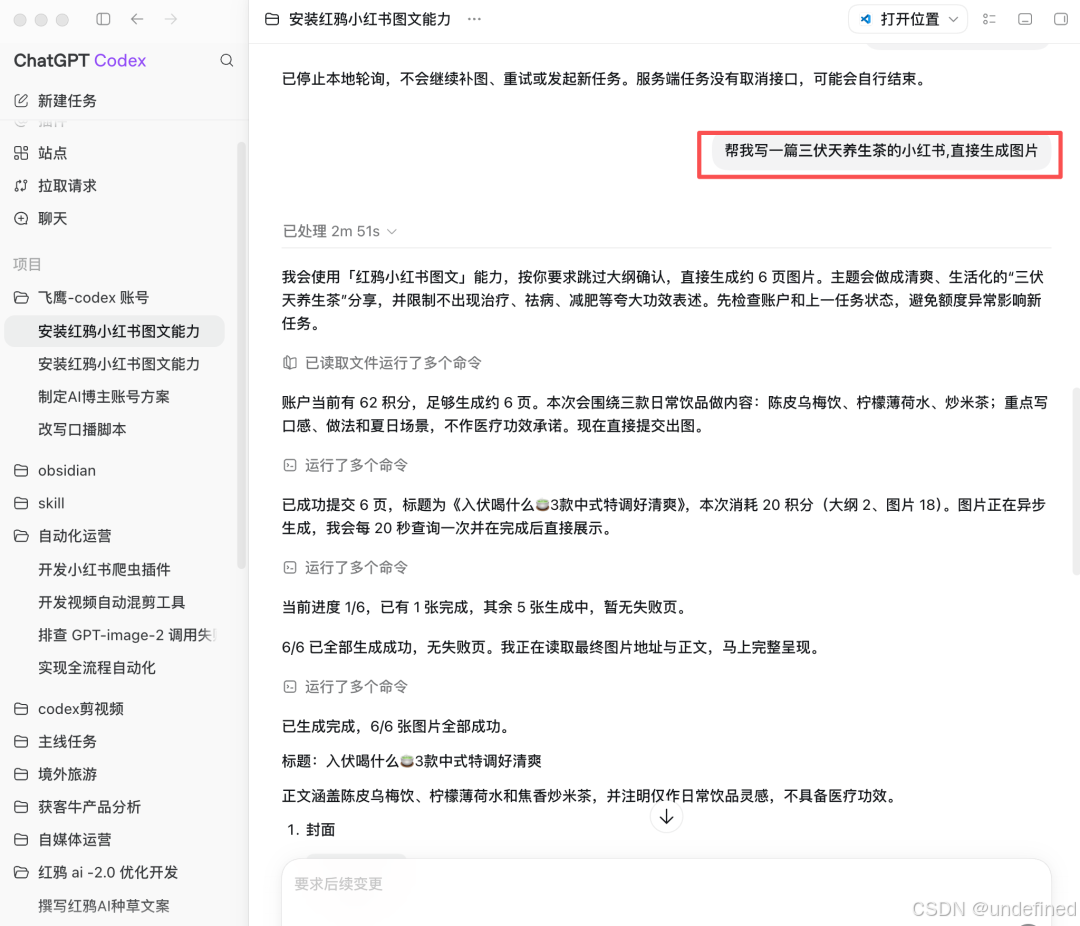
Task: Click the task title 安装红鸦小红书图文能力 in header
Action: coord(370,19)
